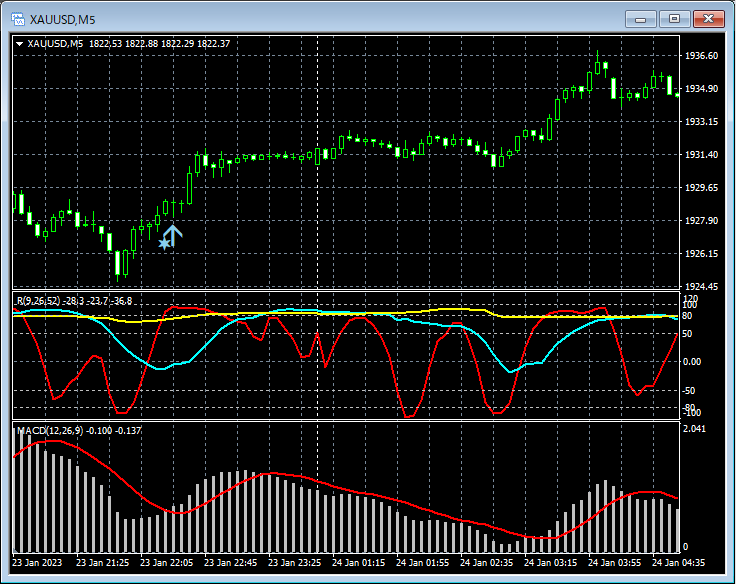The height and width of the screenshot is (584, 737).
Task: Click the 24 Jan 01:15 time label
Action: click(359, 563)
